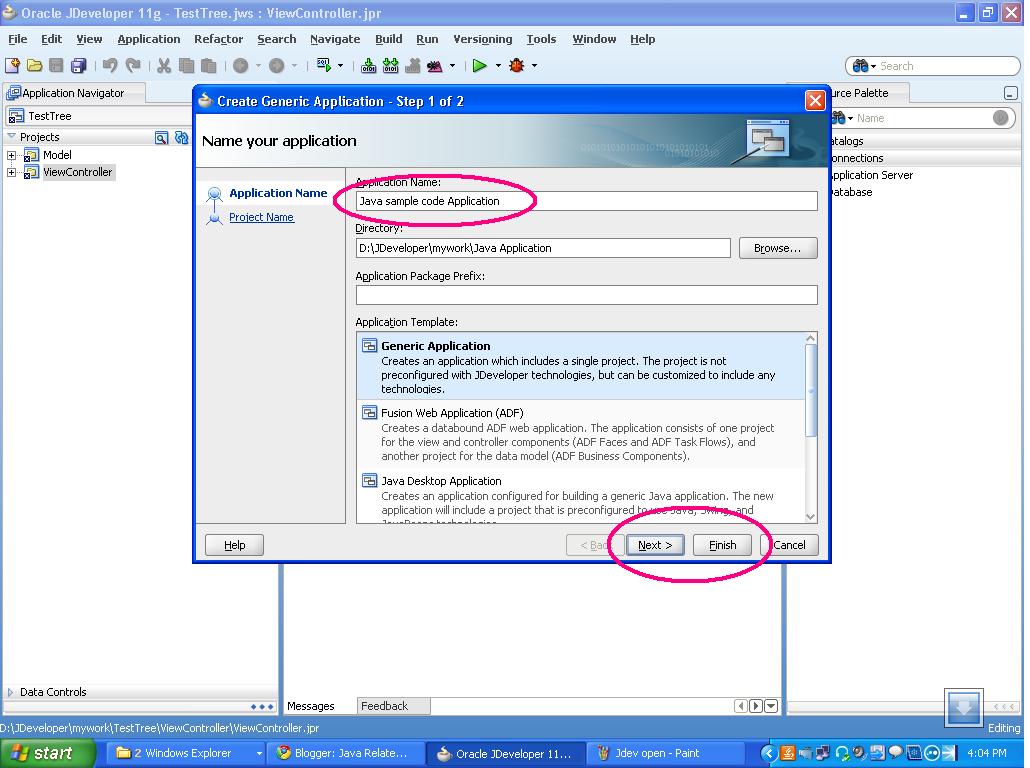The image size is (1030, 768).
Task: Expand the Data Controls panel
Action: [x=10, y=692]
